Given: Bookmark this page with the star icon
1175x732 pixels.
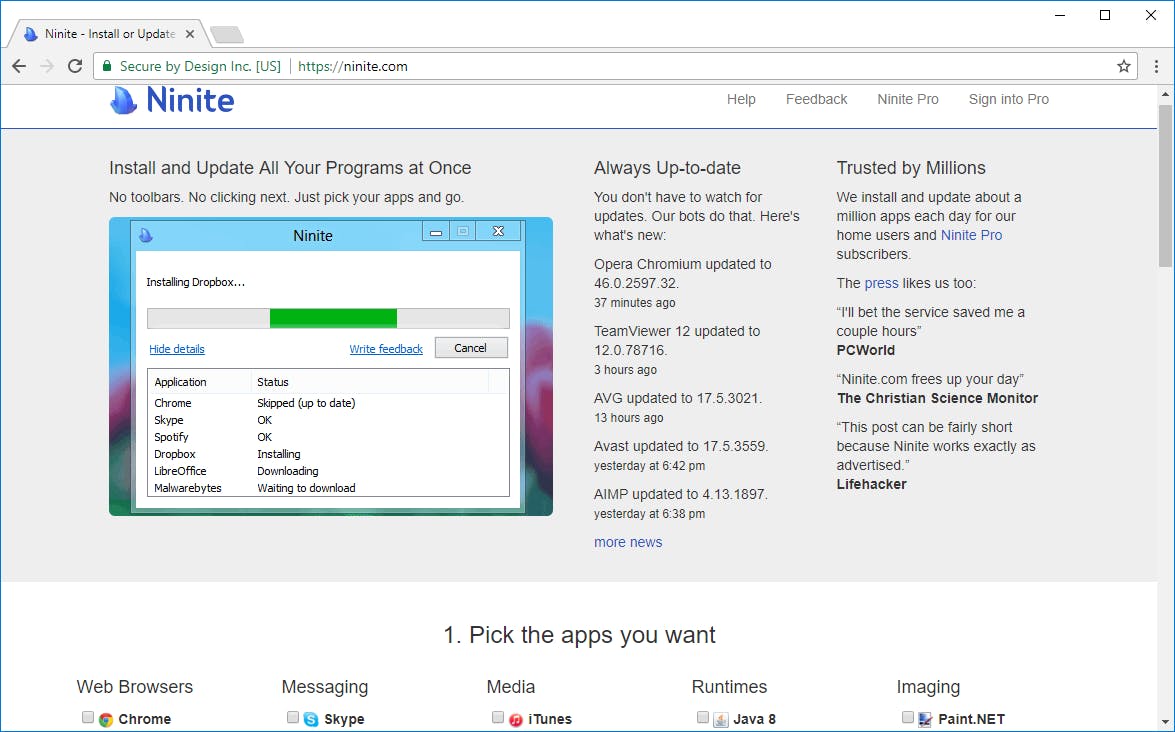Looking at the screenshot, I should click(x=1123, y=66).
